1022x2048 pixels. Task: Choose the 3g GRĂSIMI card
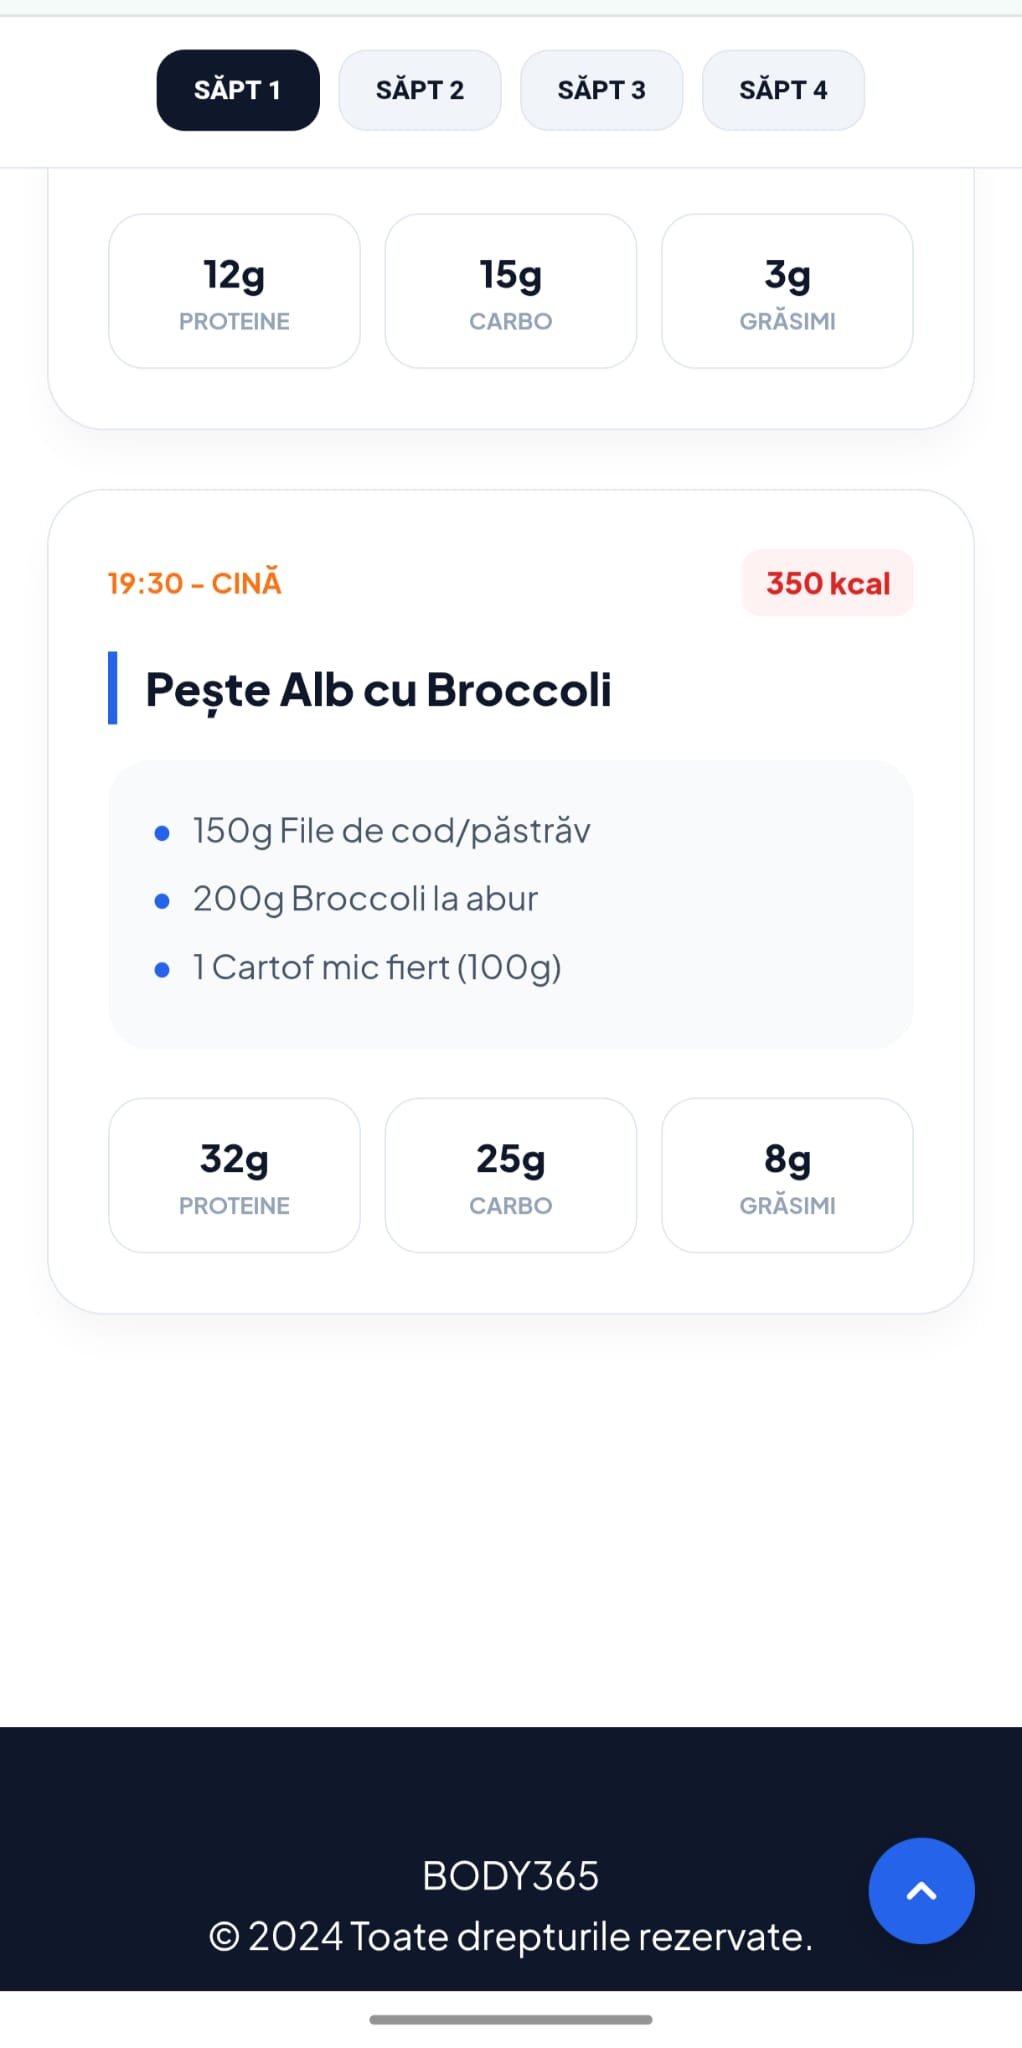coord(787,291)
